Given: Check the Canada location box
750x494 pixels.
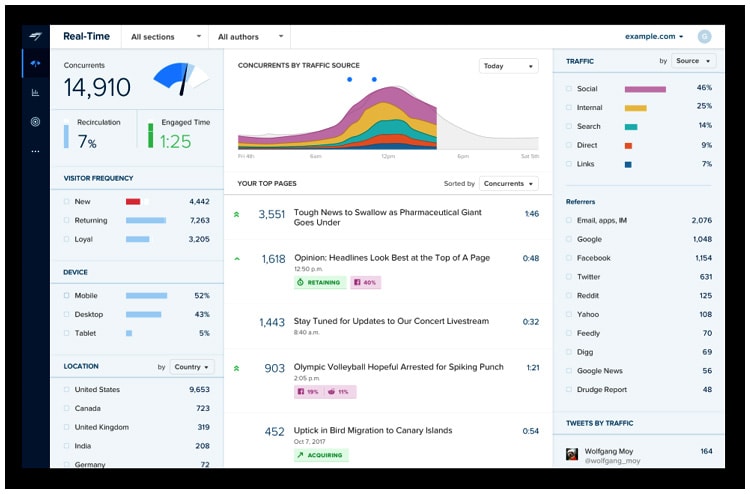Looking at the screenshot, I should pos(66,408).
